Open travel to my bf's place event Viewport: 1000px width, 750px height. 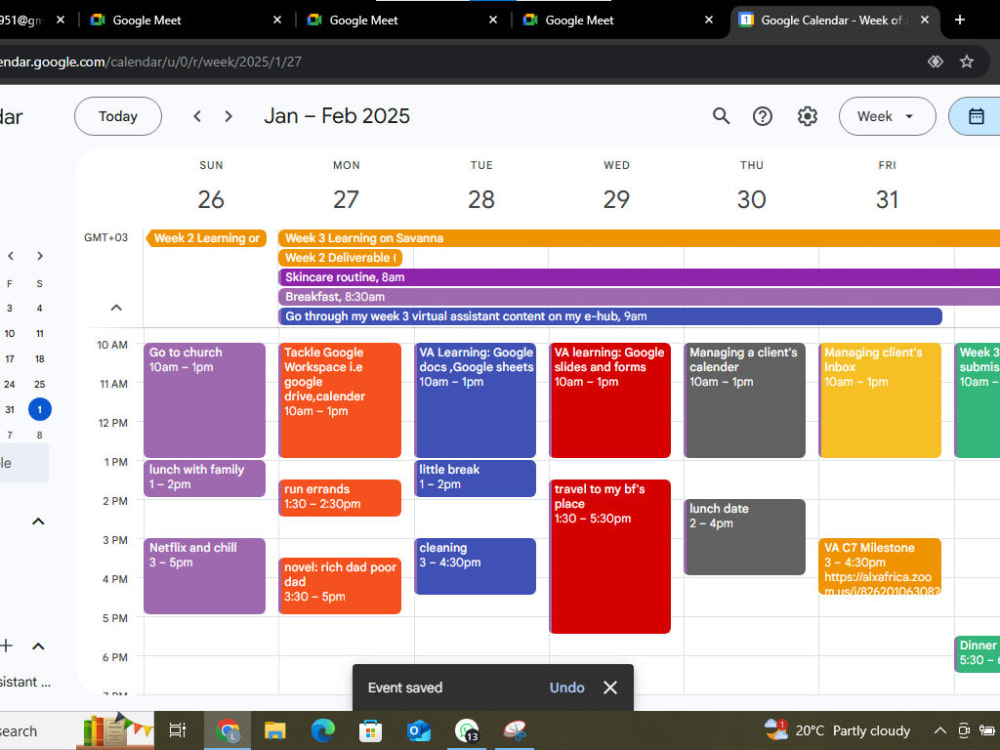(x=610, y=556)
